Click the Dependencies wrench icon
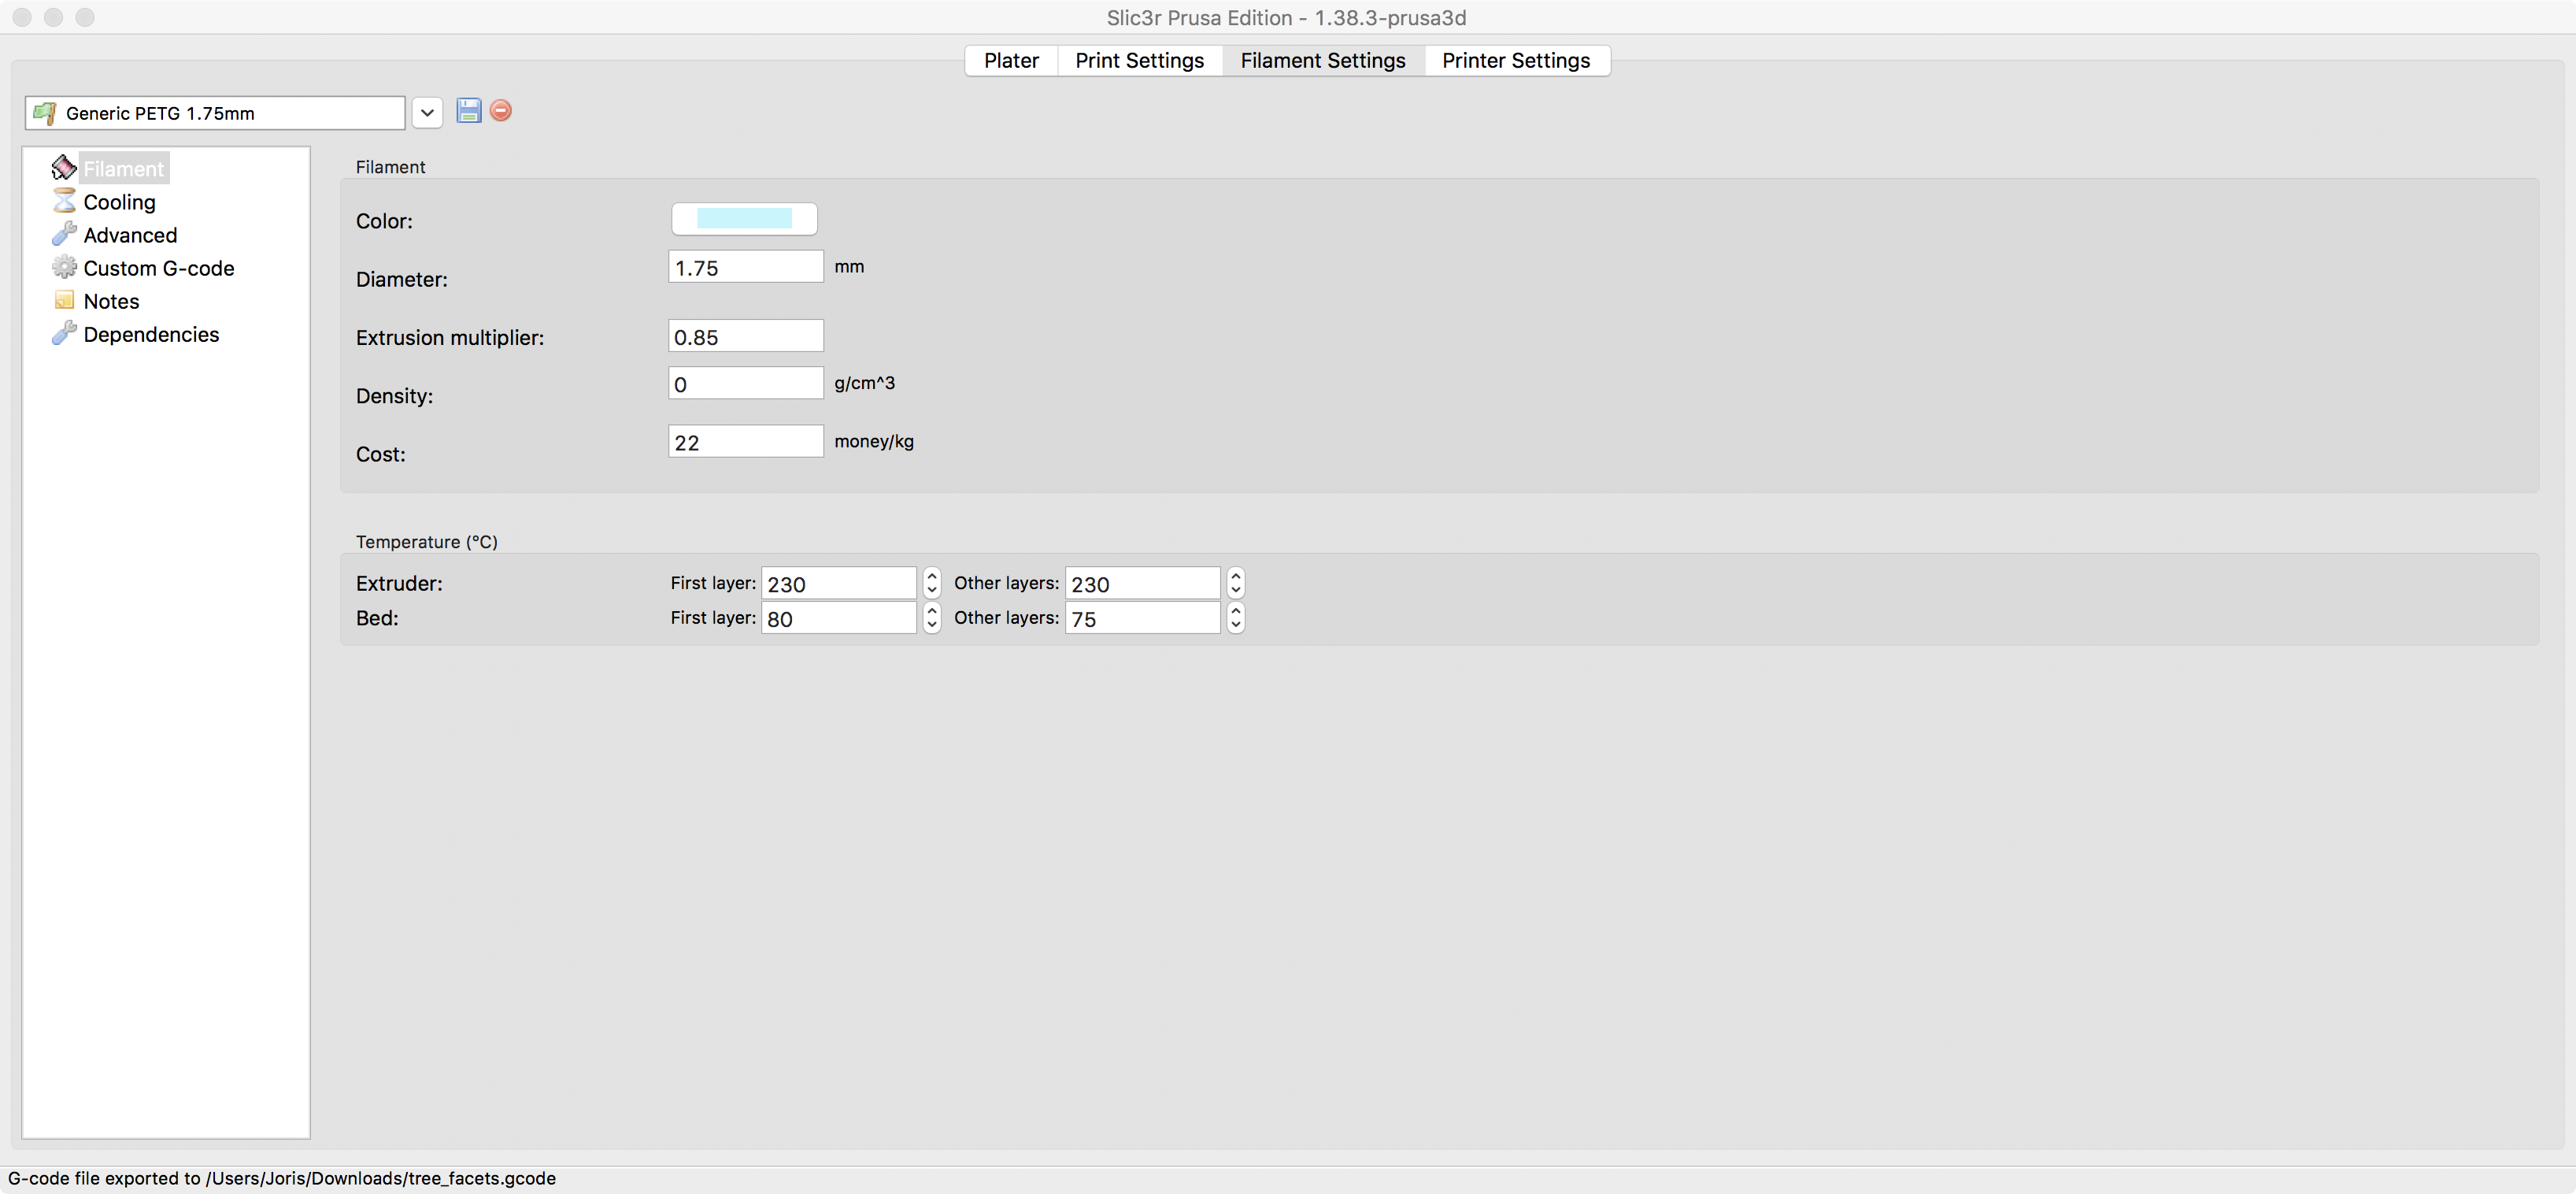The height and width of the screenshot is (1194, 2576). click(64, 333)
